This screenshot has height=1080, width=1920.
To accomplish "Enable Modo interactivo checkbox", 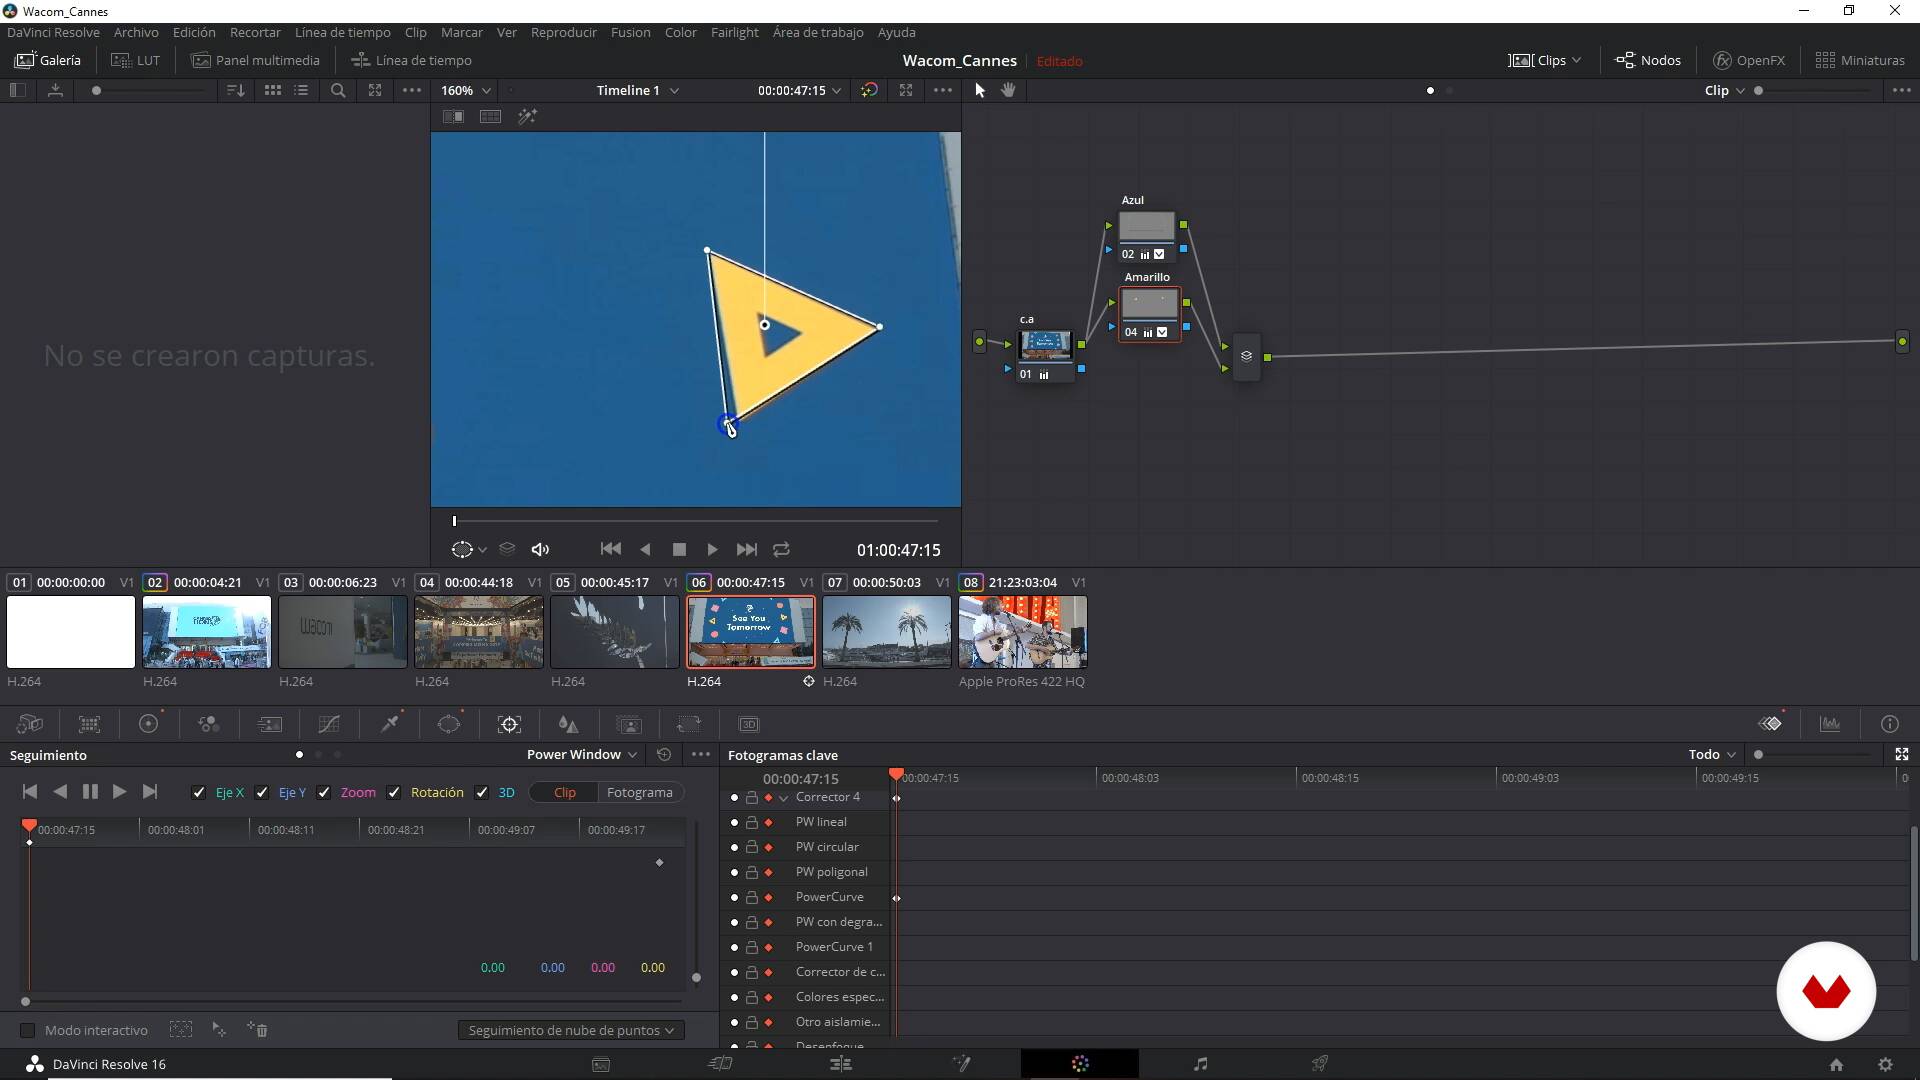I will pos(28,1030).
